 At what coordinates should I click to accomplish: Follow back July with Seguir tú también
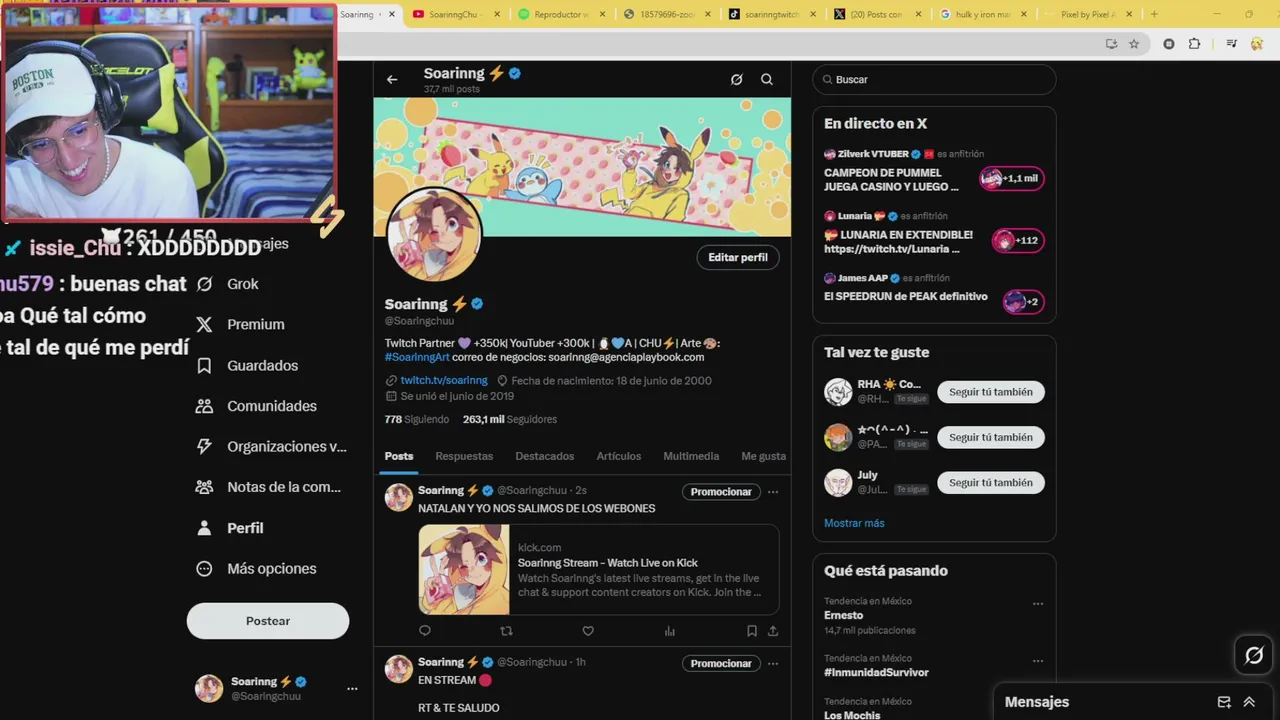991,482
